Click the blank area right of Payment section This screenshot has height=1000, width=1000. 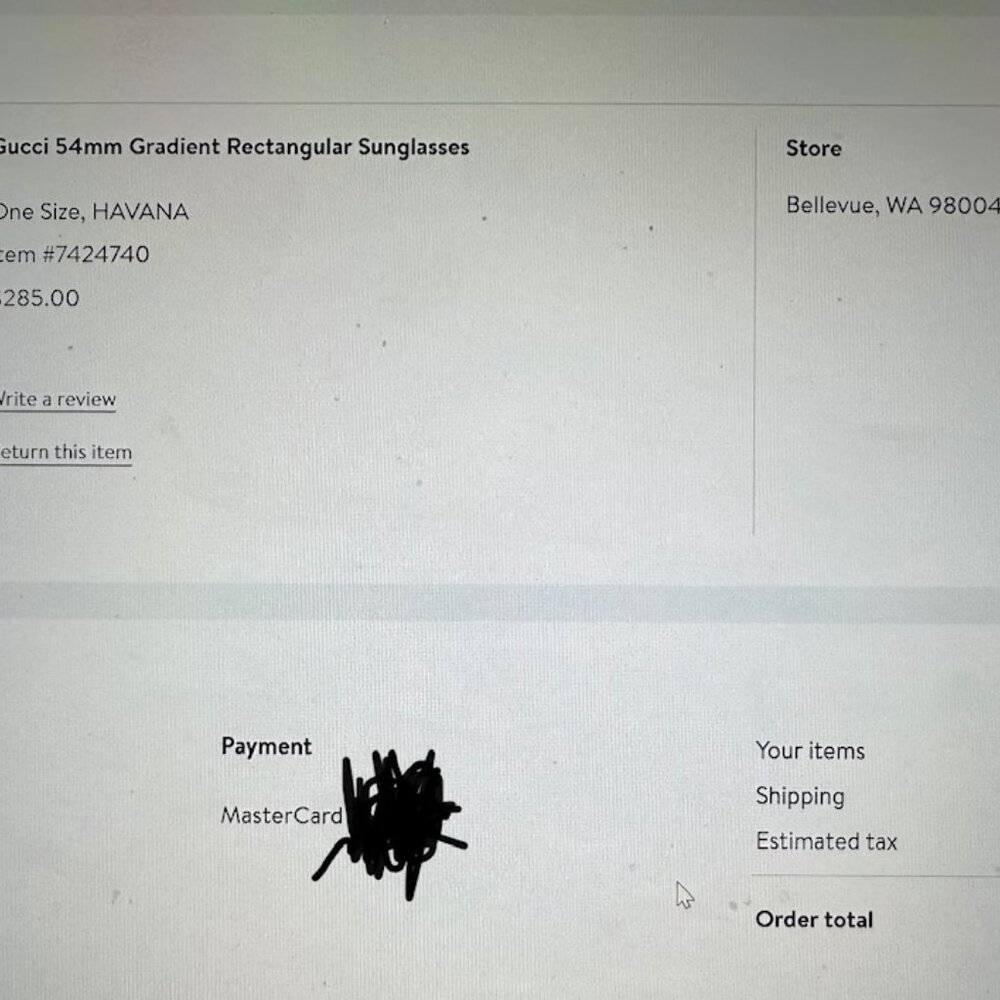point(593,797)
